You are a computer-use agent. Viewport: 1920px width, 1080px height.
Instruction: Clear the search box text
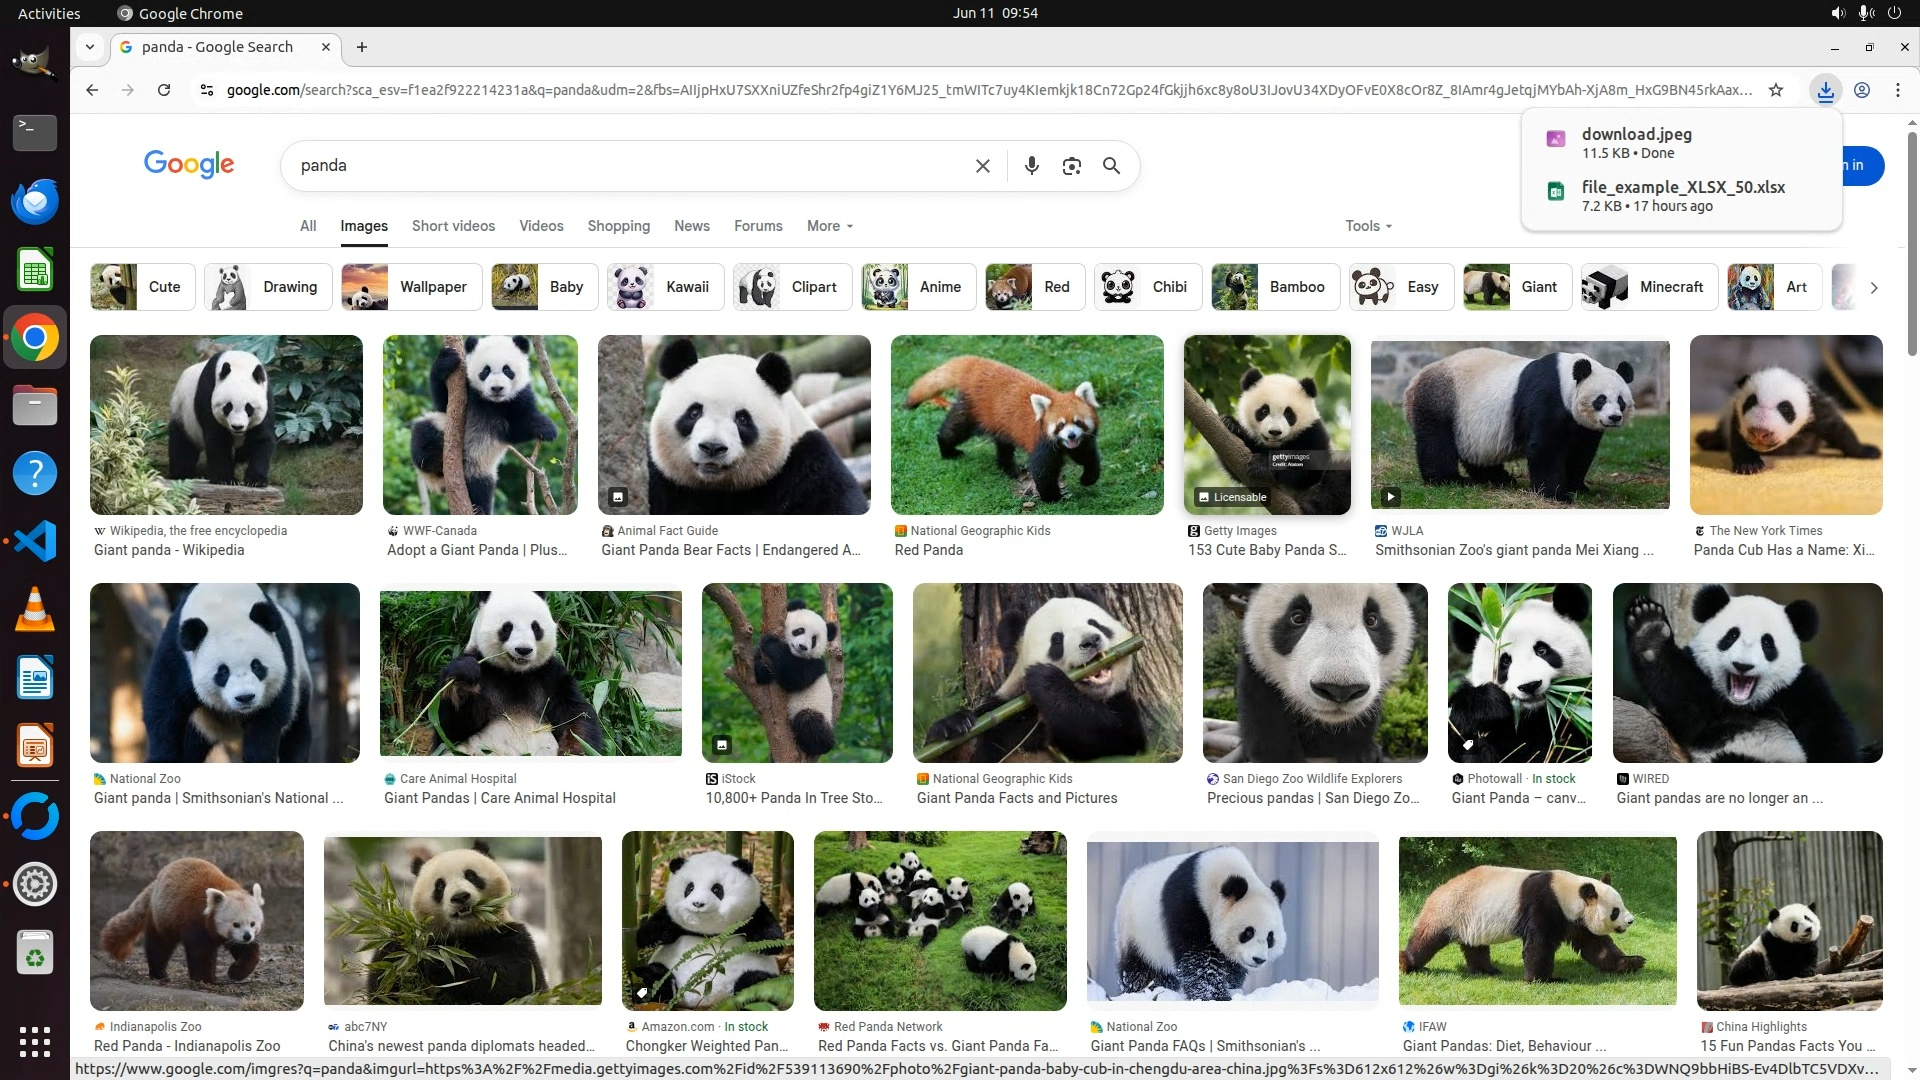[982, 166]
